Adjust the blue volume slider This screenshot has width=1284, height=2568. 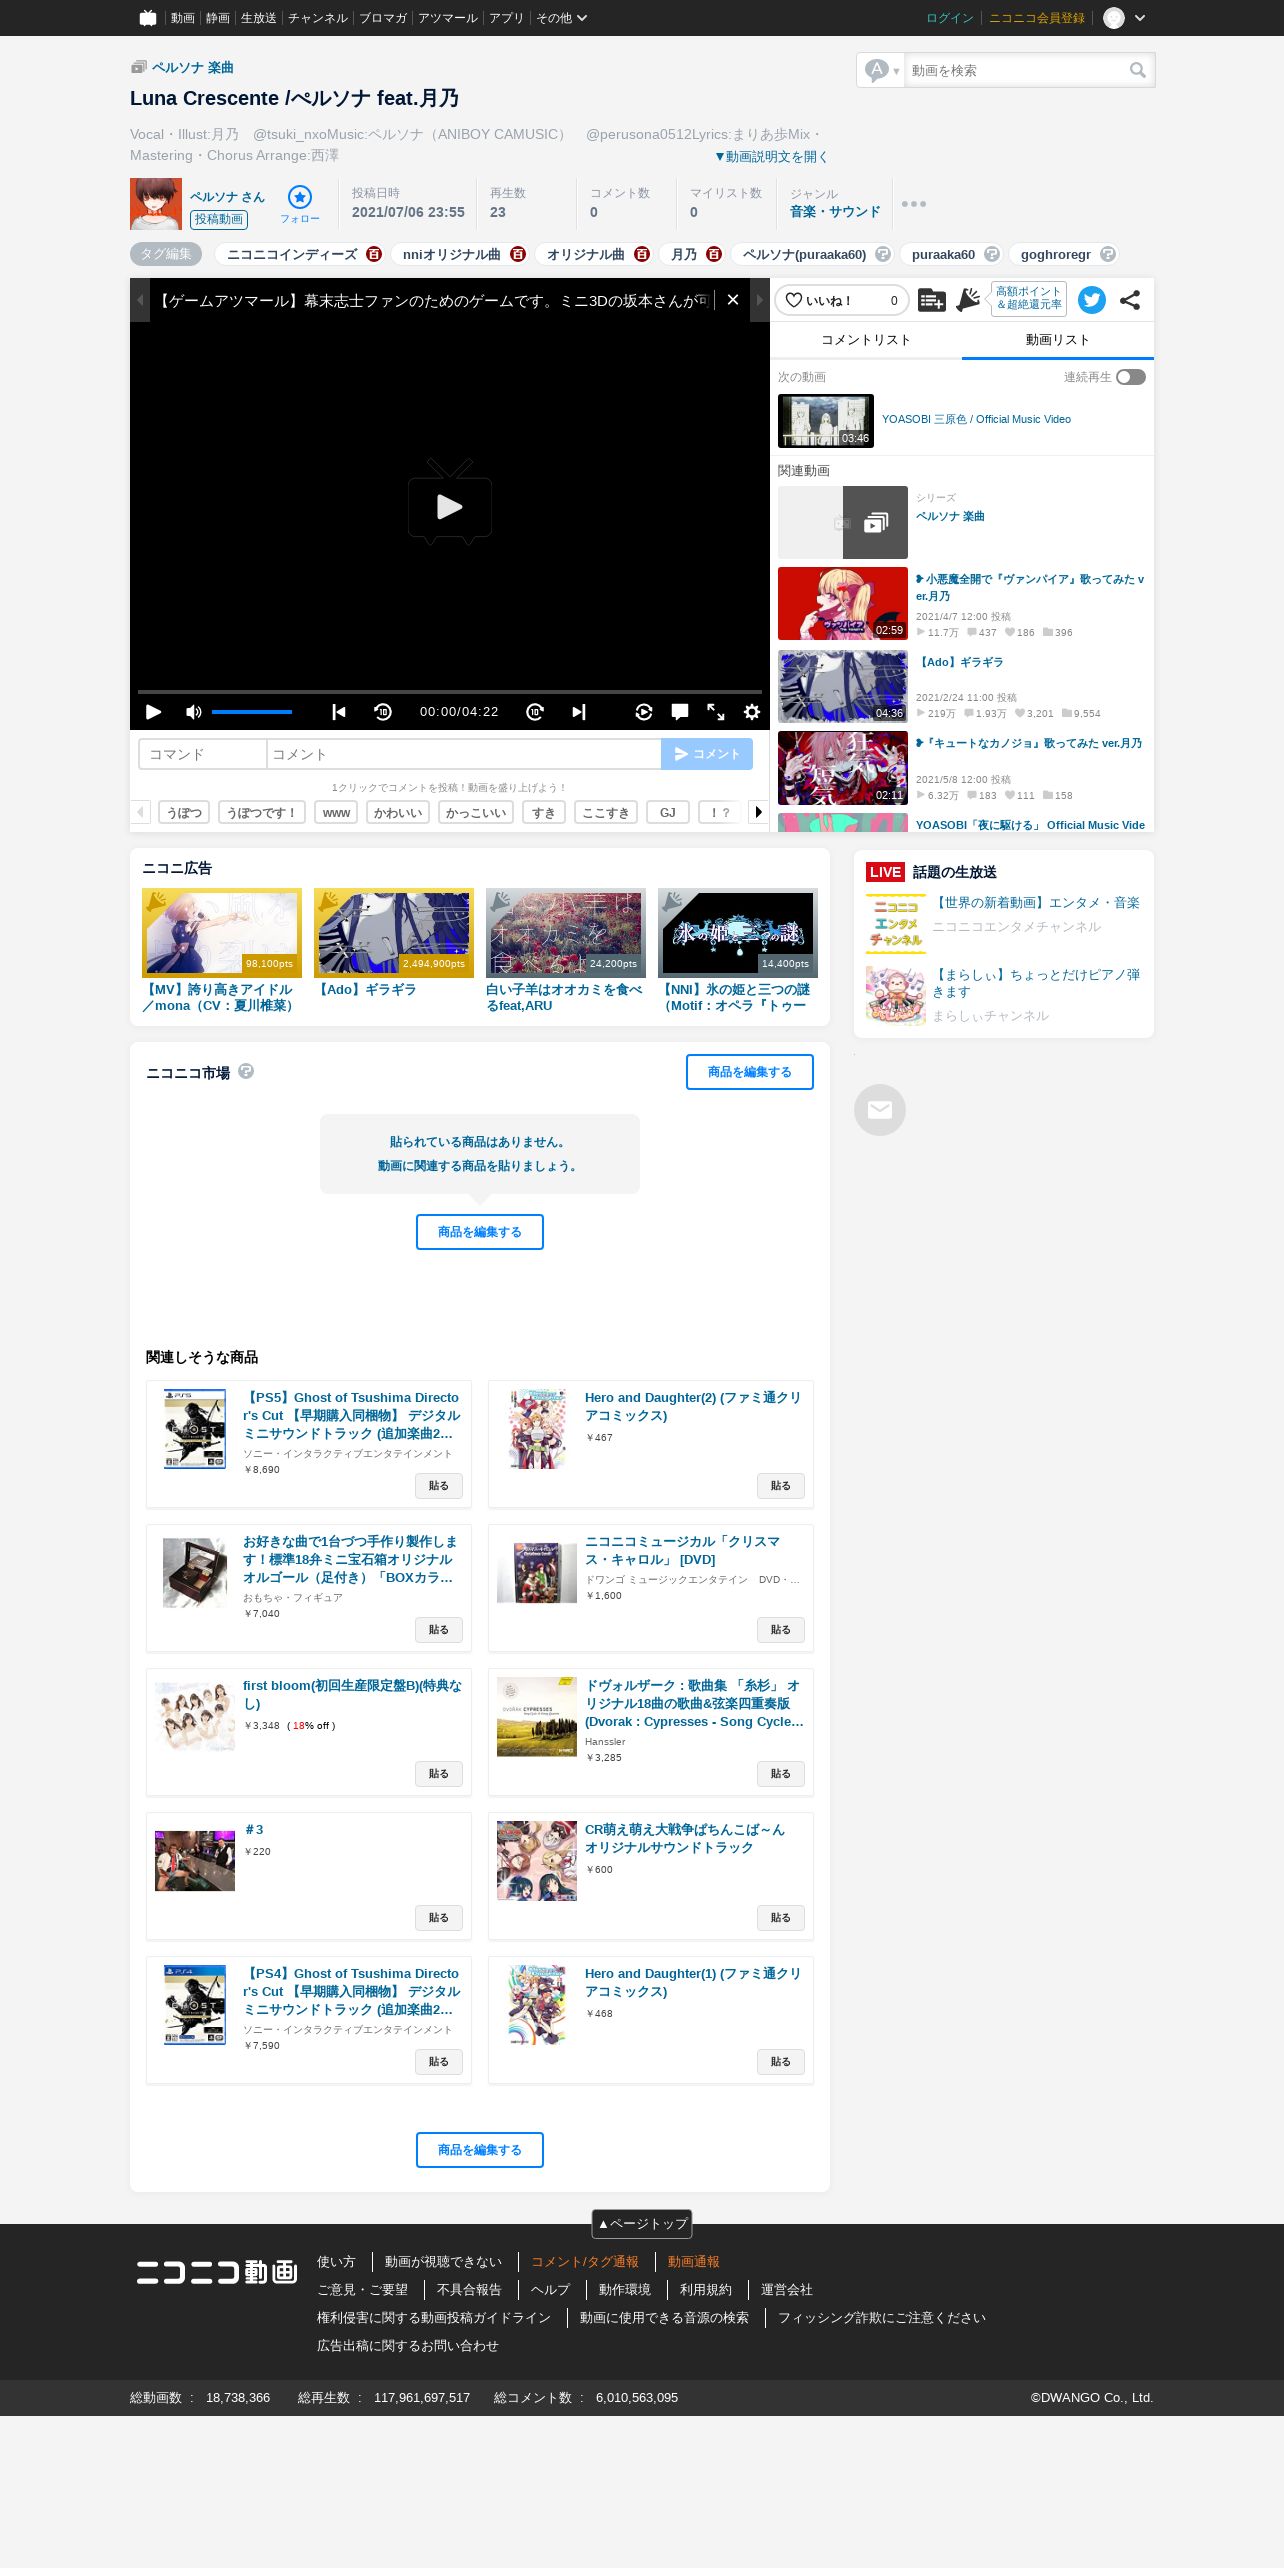[252, 712]
